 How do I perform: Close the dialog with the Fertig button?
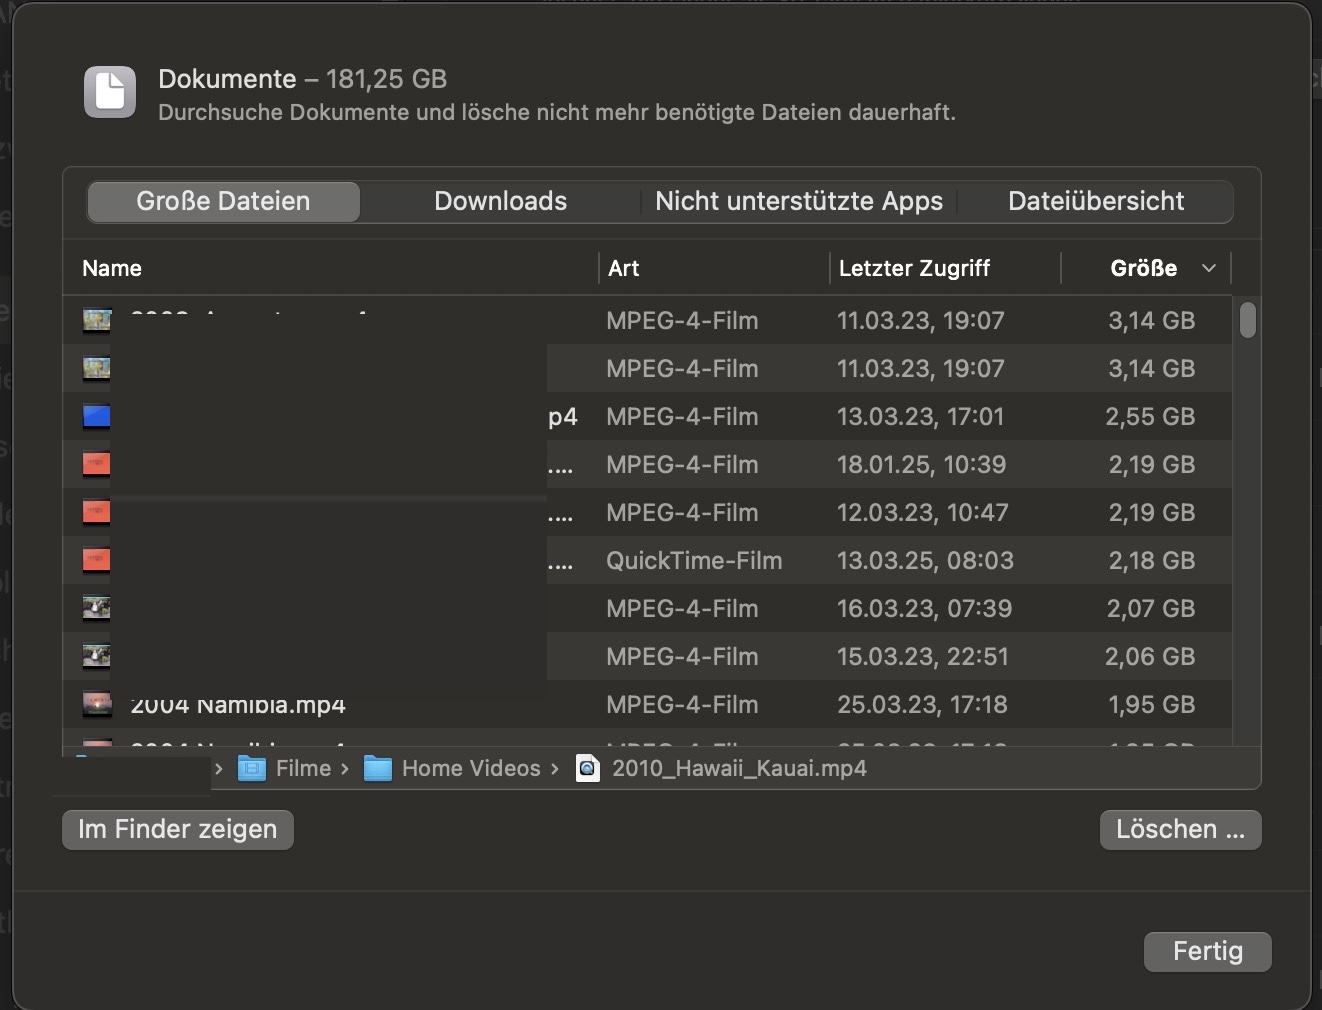[1207, 951]
